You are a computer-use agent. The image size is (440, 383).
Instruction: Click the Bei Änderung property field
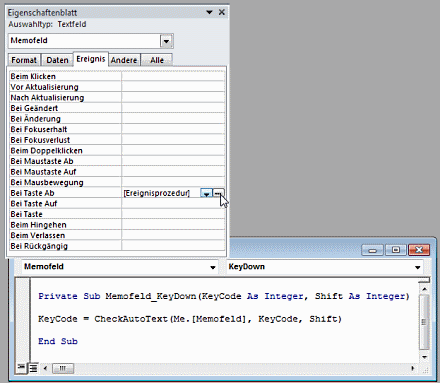(173, 119)
